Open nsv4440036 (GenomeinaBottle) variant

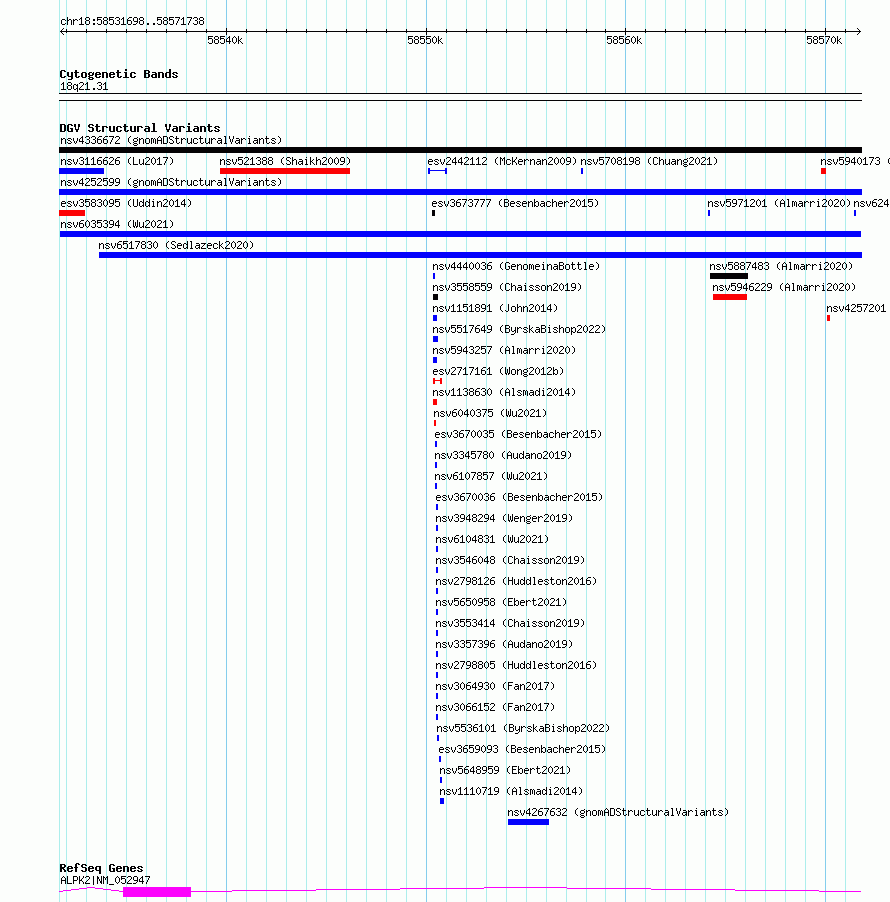pyautogui.click(x=516, y=266)
